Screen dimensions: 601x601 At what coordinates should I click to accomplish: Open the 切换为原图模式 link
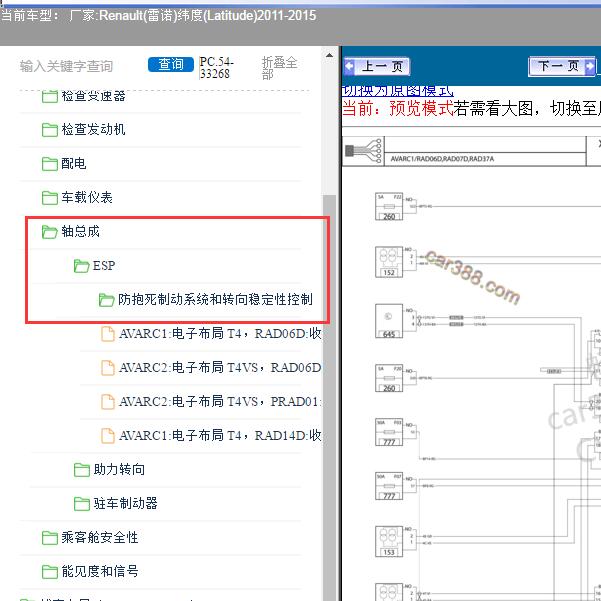point(397,91)
